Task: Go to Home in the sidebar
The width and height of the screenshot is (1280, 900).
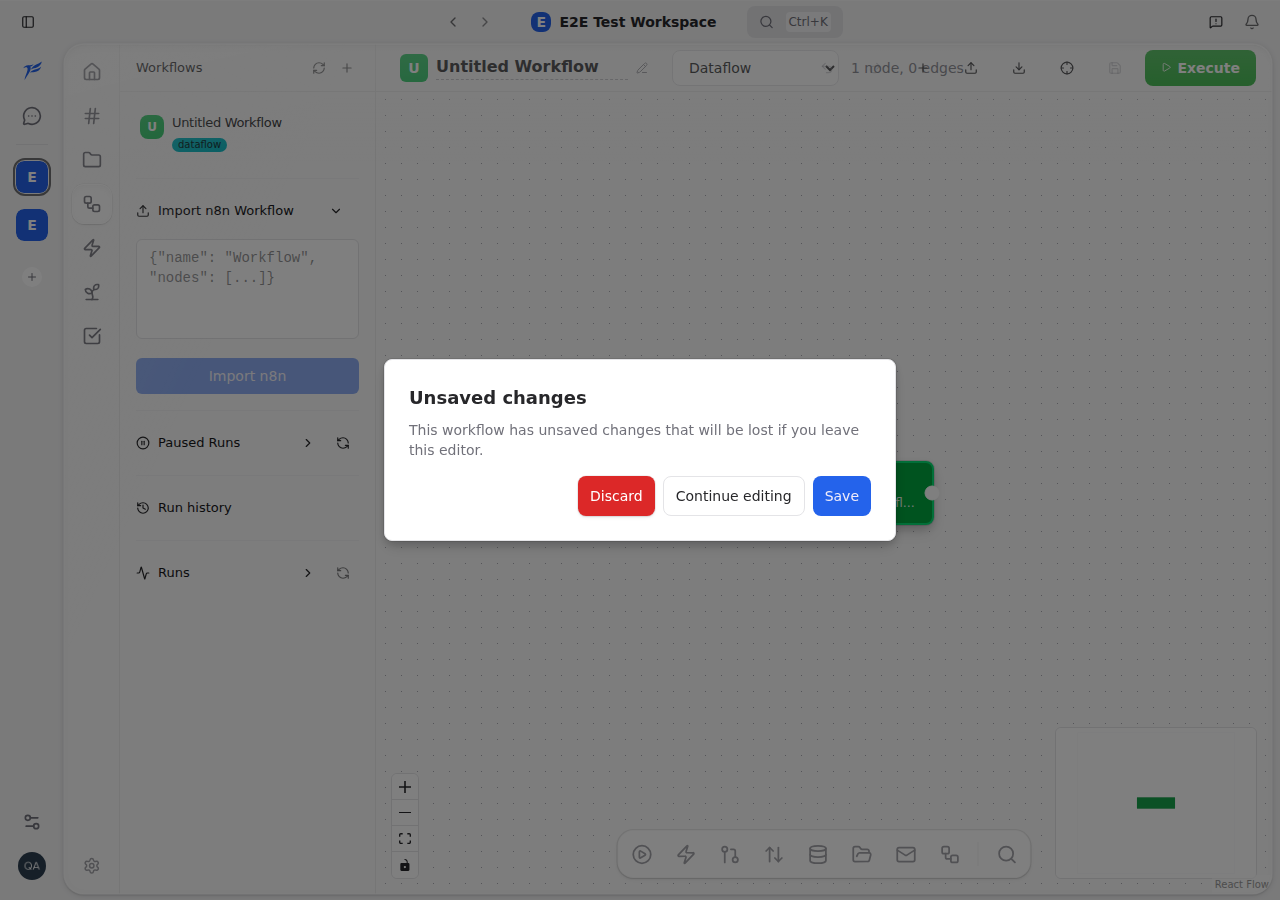Action: pyautogui.click(x=92, y=72)
